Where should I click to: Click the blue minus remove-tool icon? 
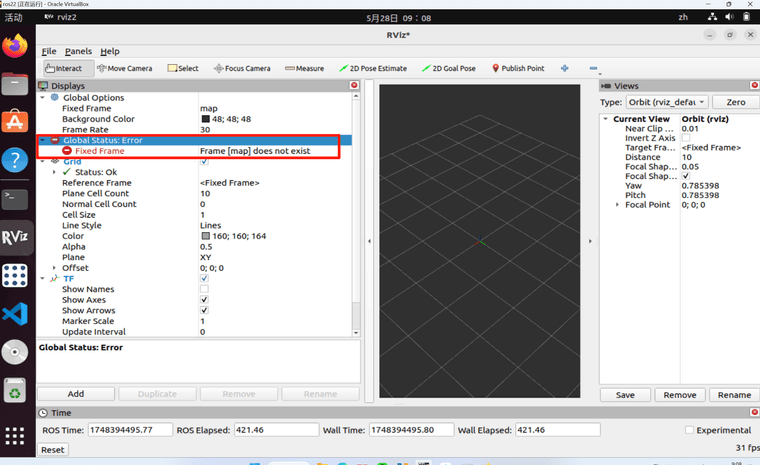[593, 68]
